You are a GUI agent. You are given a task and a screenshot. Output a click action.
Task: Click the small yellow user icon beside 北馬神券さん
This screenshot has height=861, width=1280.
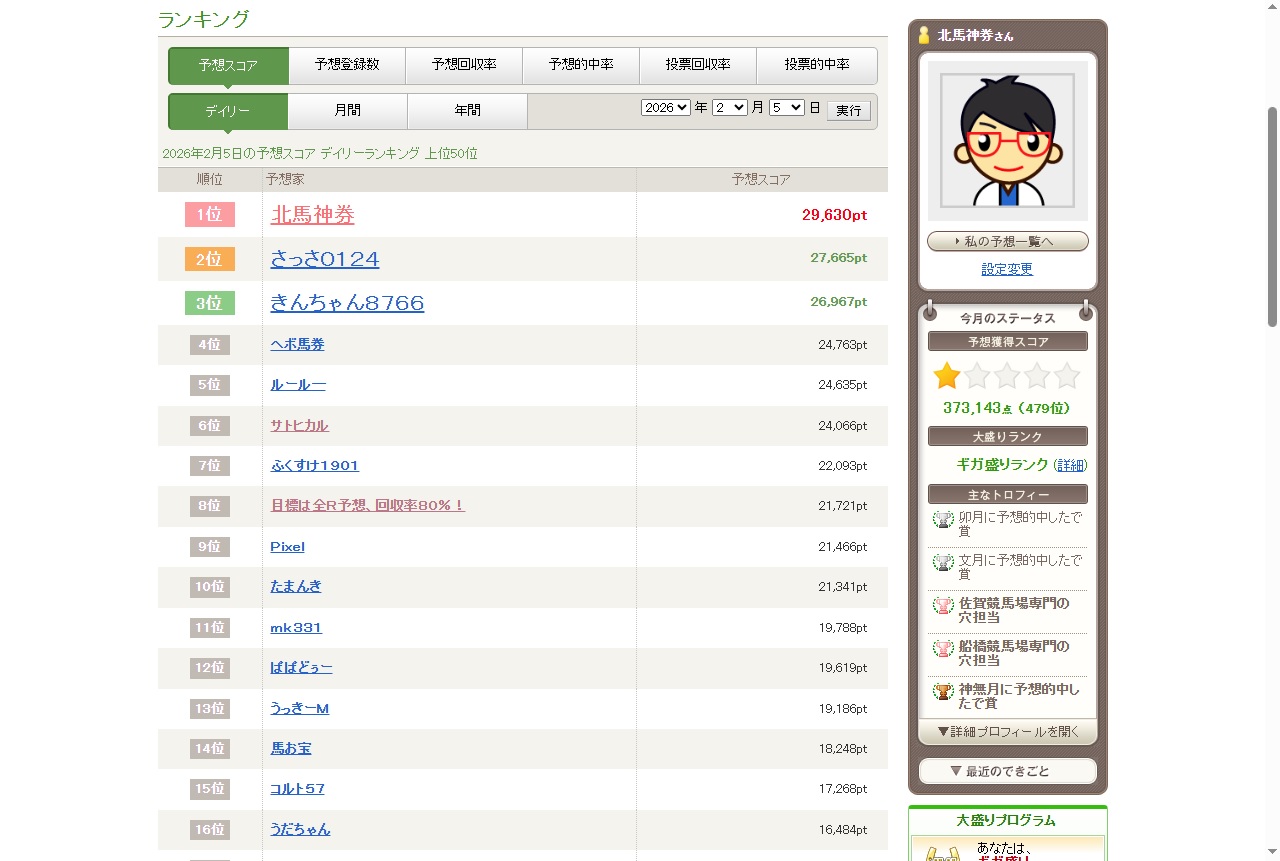924,35
